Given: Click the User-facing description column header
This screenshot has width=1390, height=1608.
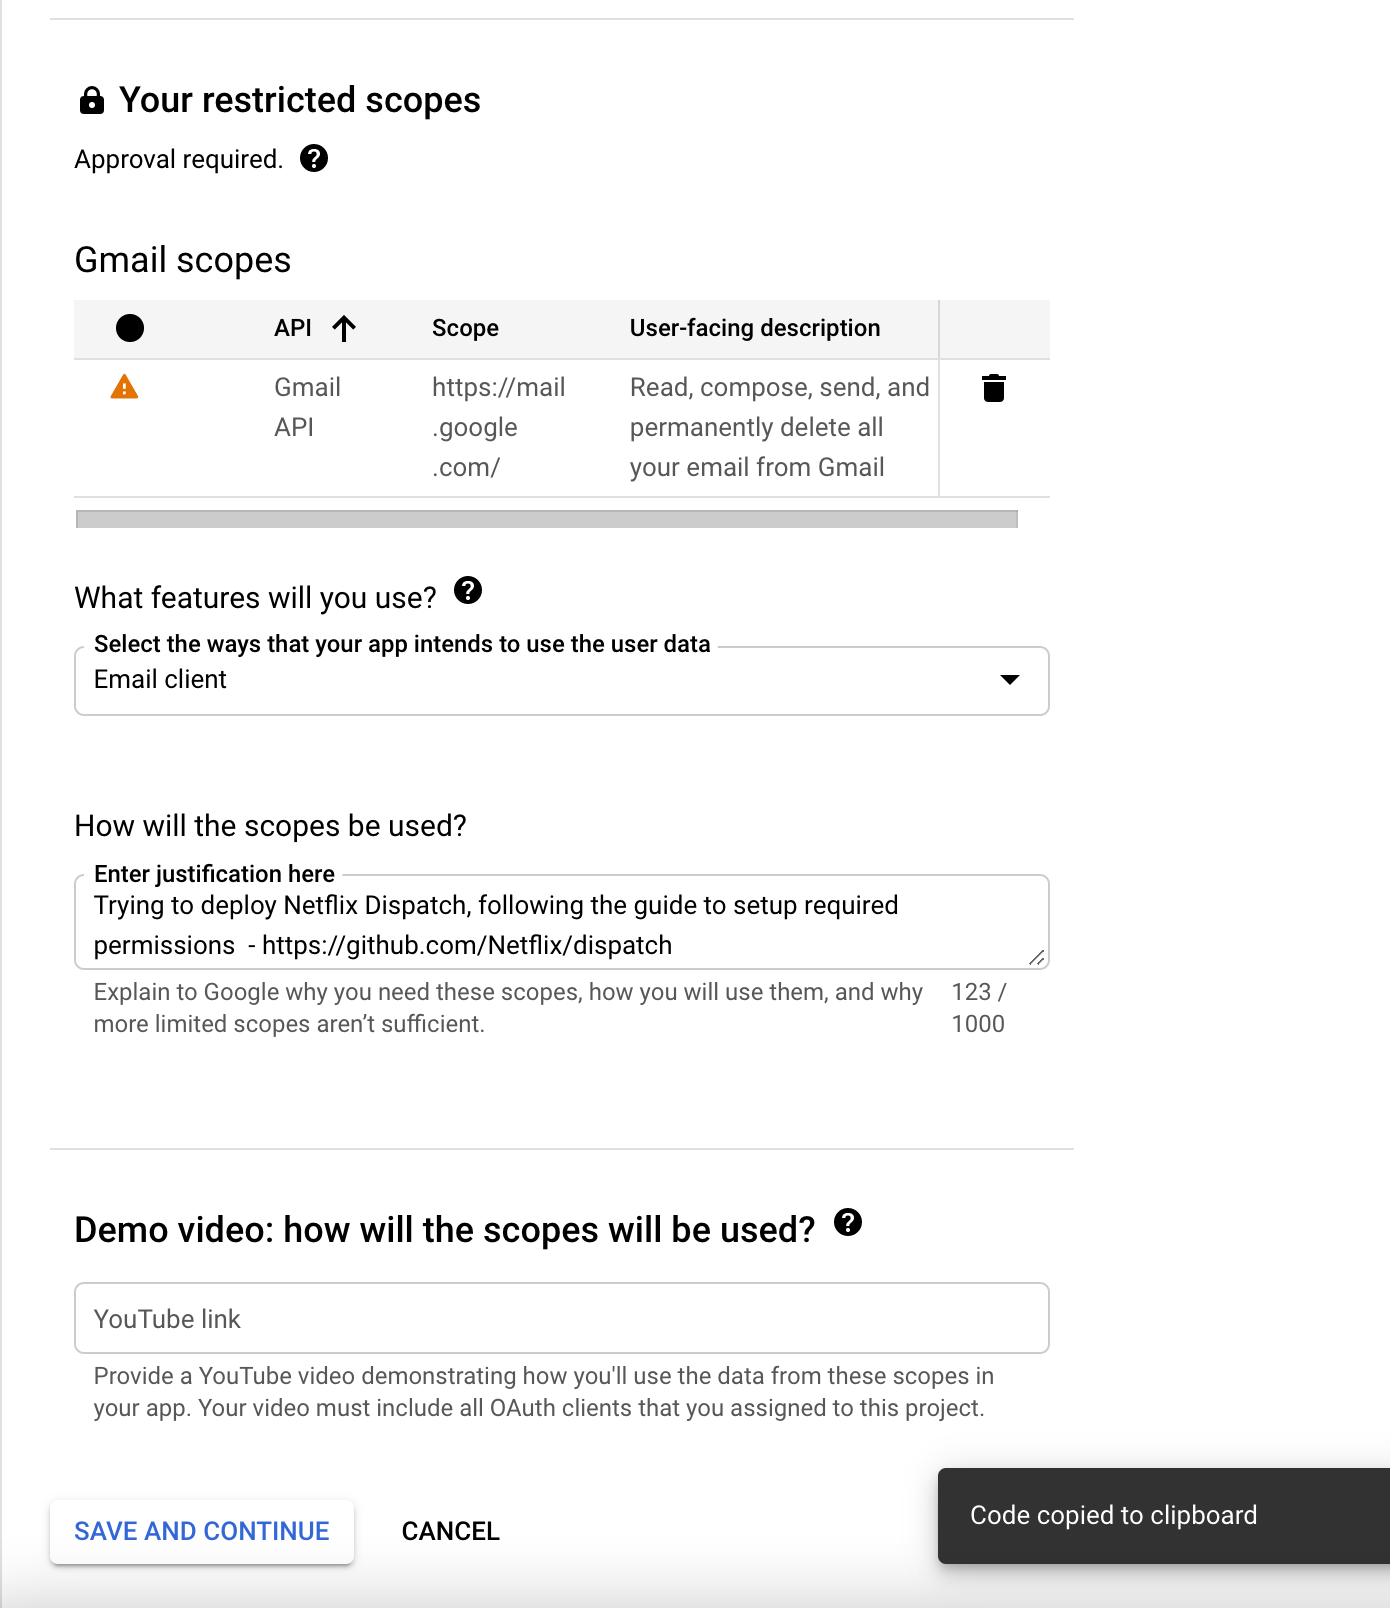Looking at the screenshot, I should coord(754,328).
